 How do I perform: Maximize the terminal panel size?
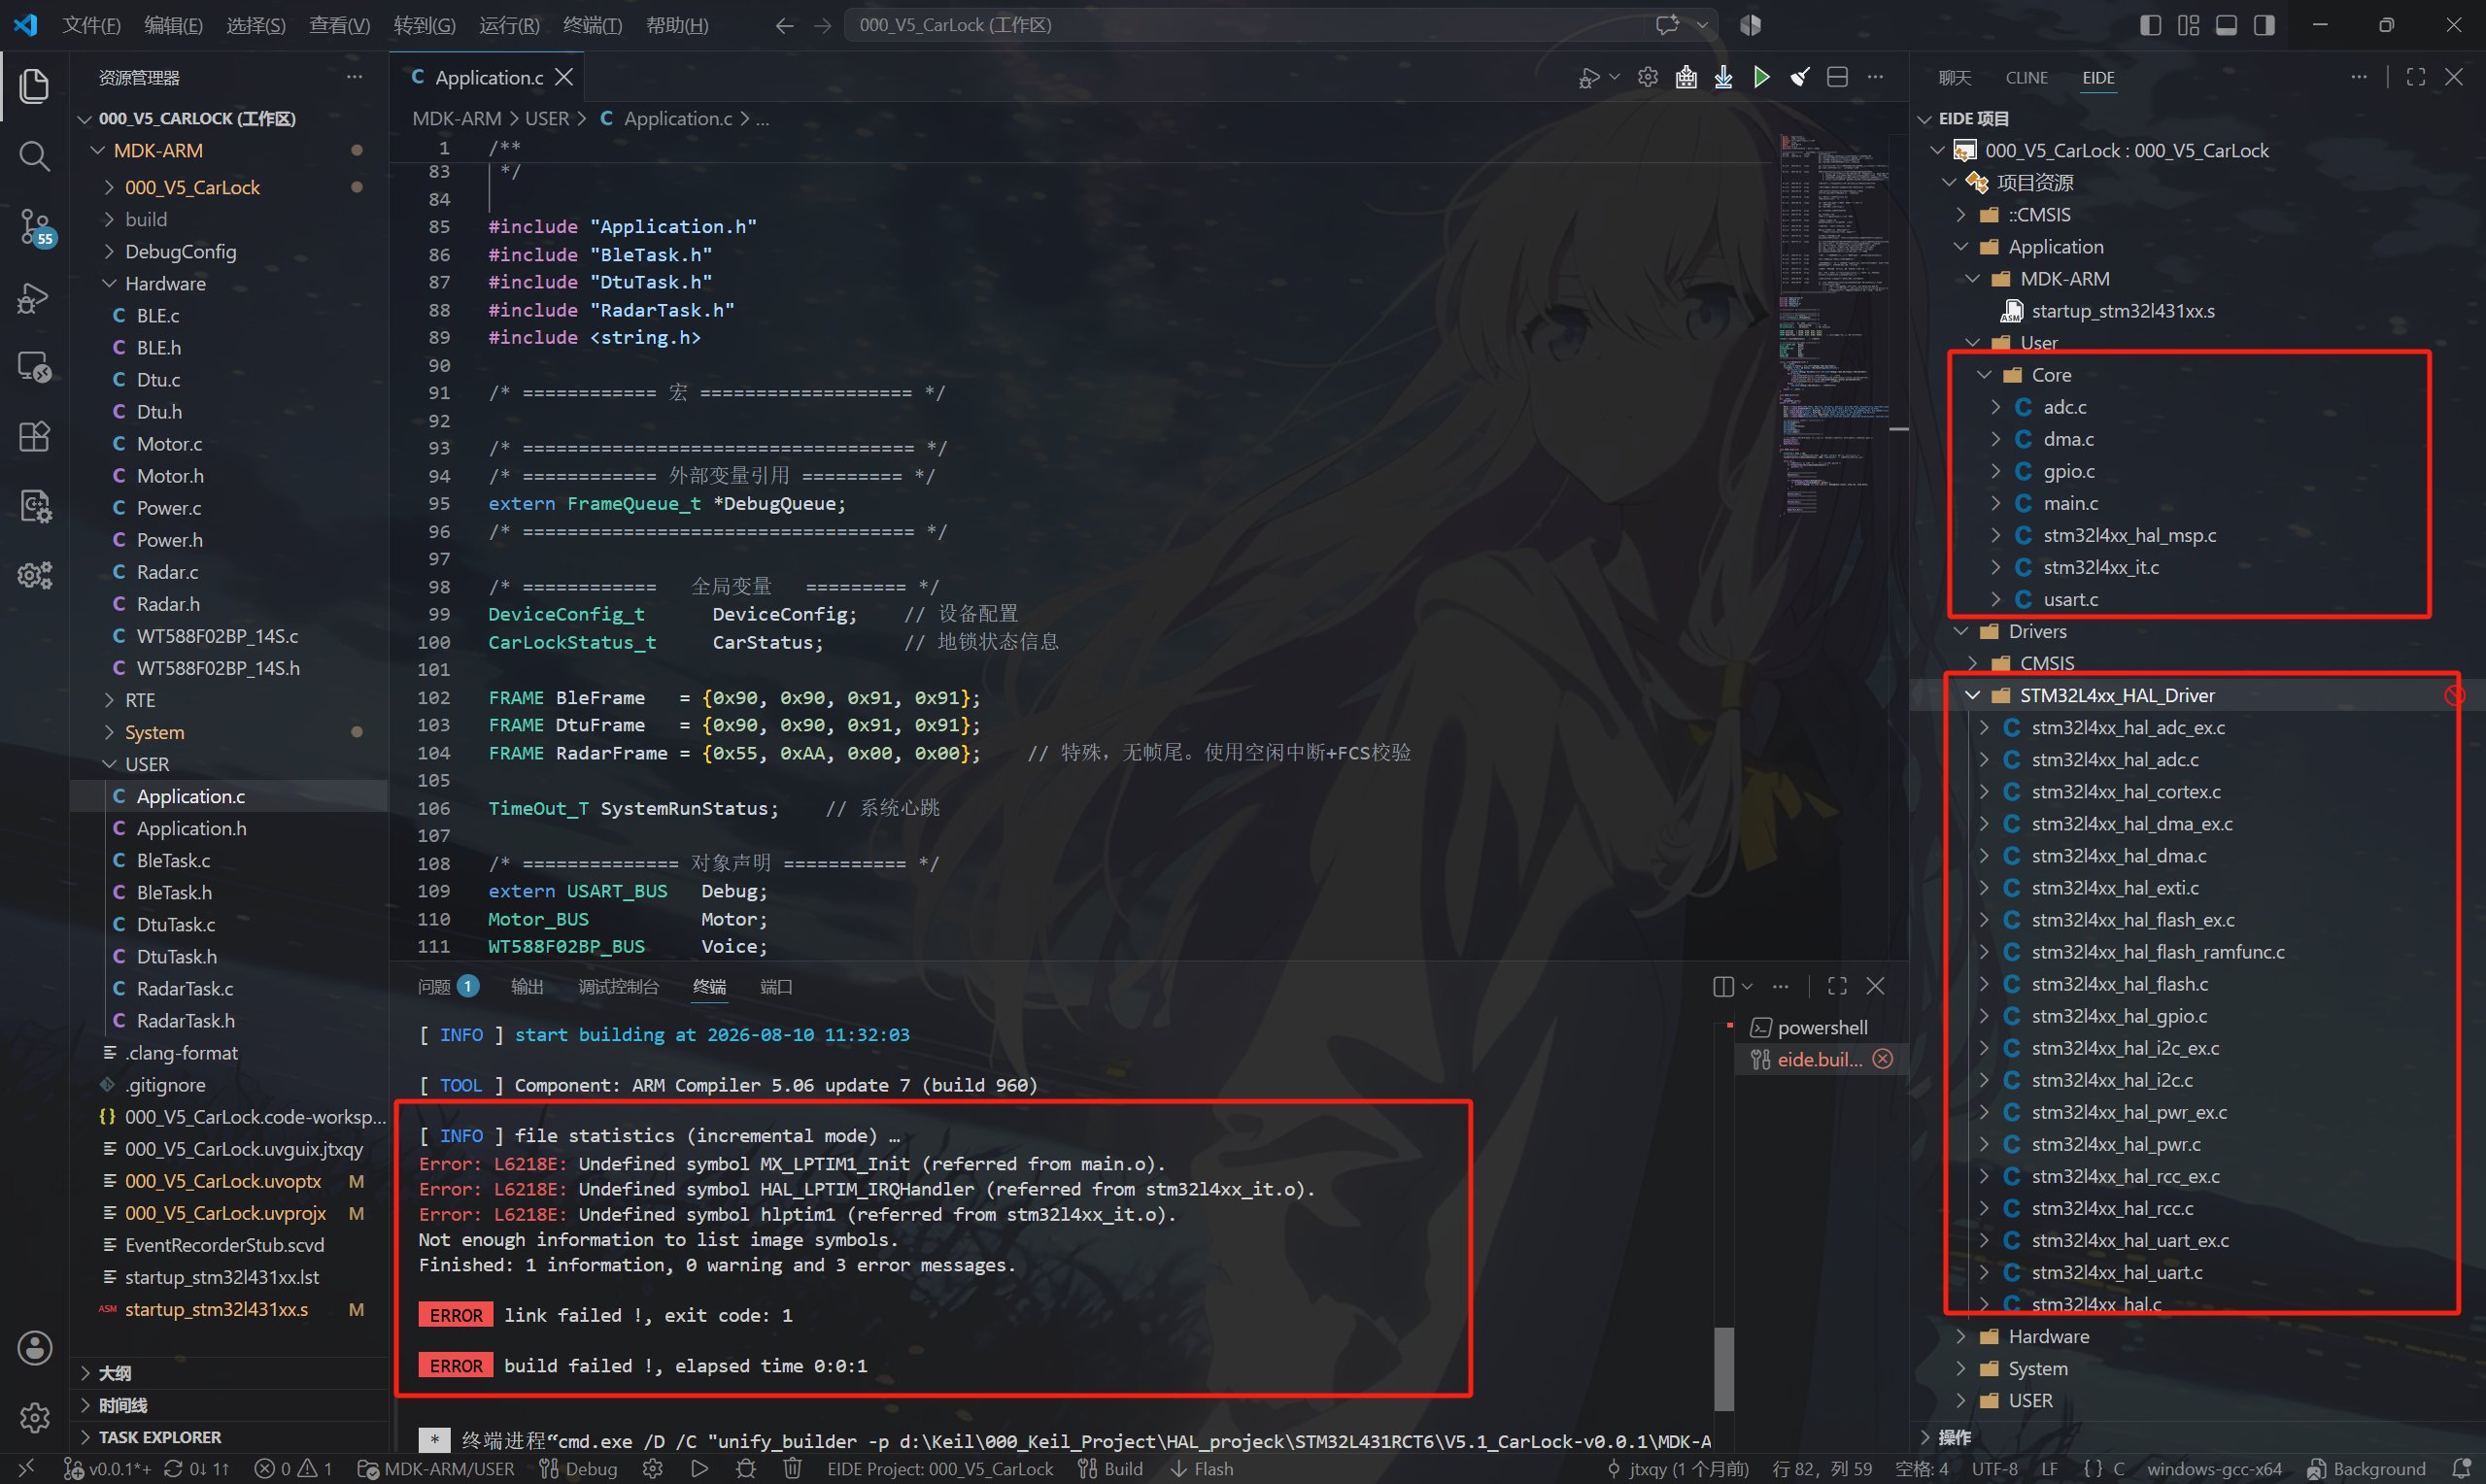[1837, 987]
